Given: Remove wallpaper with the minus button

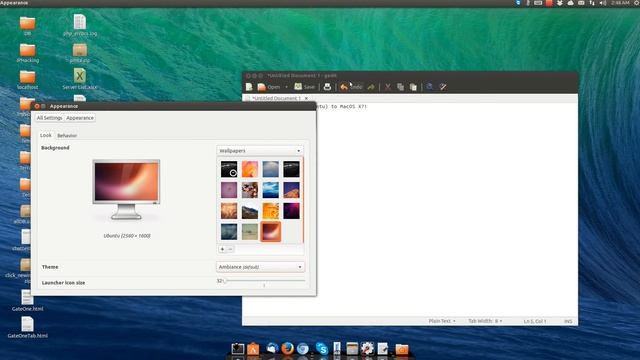Looking at the screenshot, I should click(230, 249).
